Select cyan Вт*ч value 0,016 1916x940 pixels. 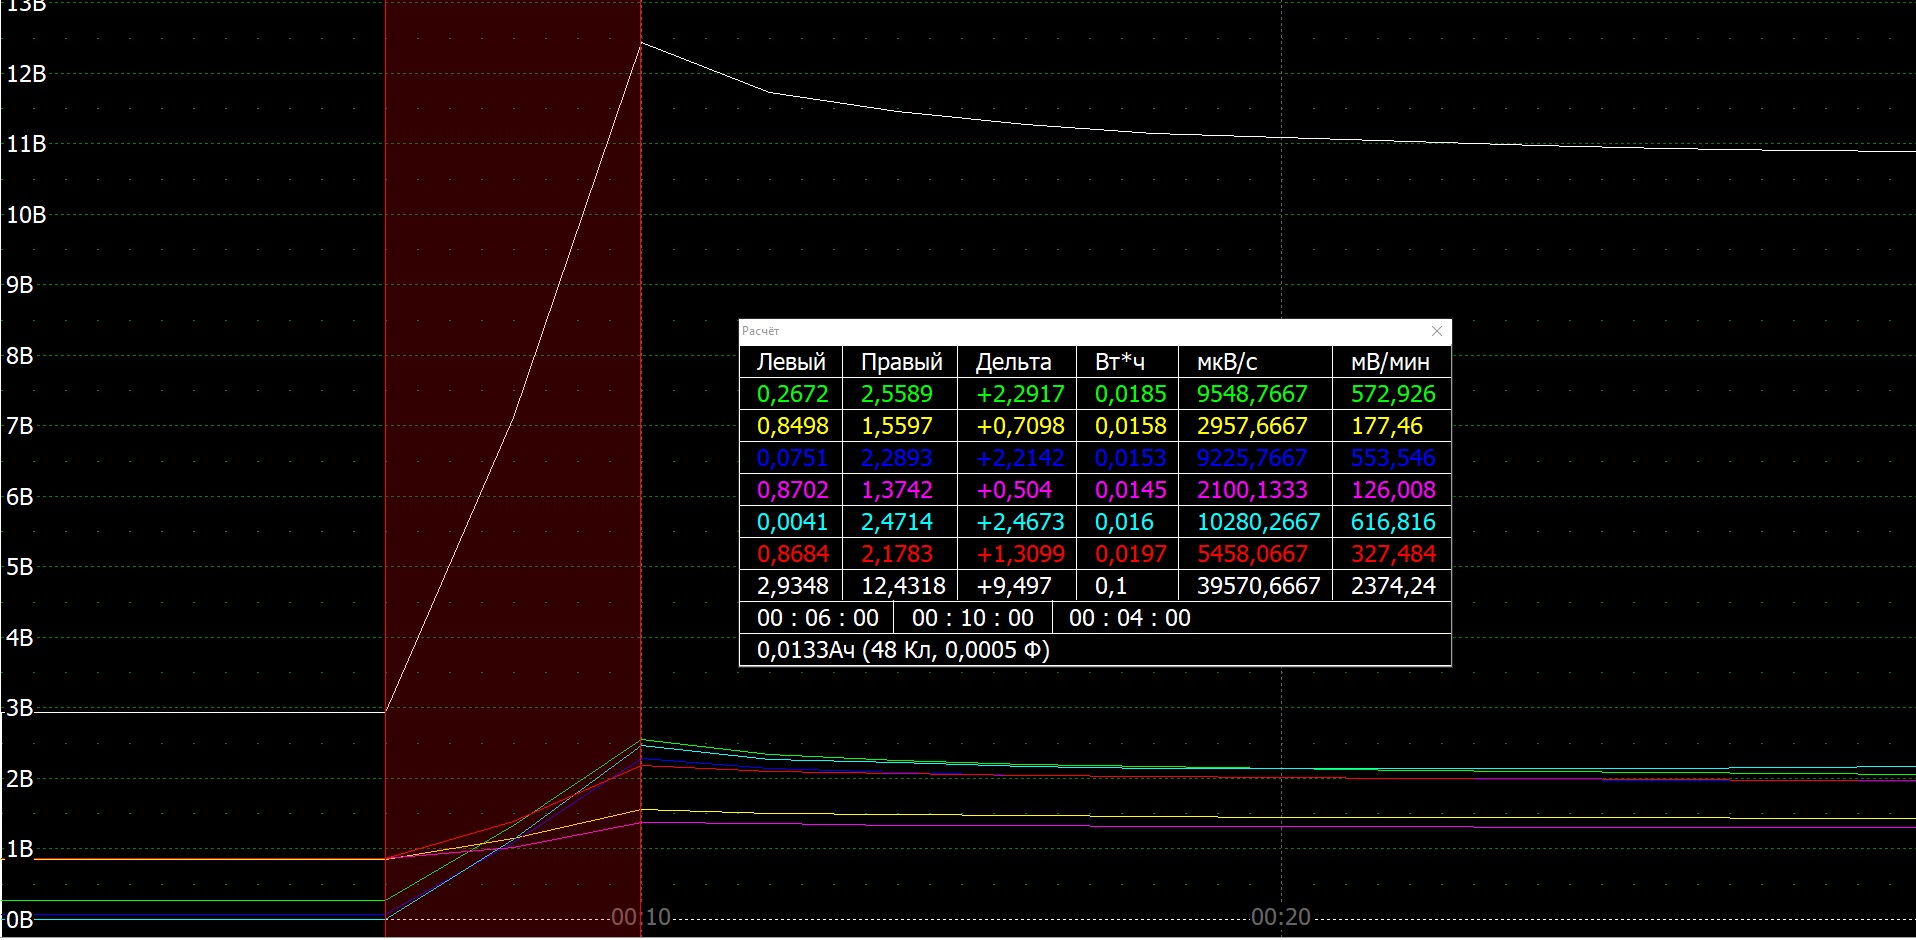coord(1124,522)
